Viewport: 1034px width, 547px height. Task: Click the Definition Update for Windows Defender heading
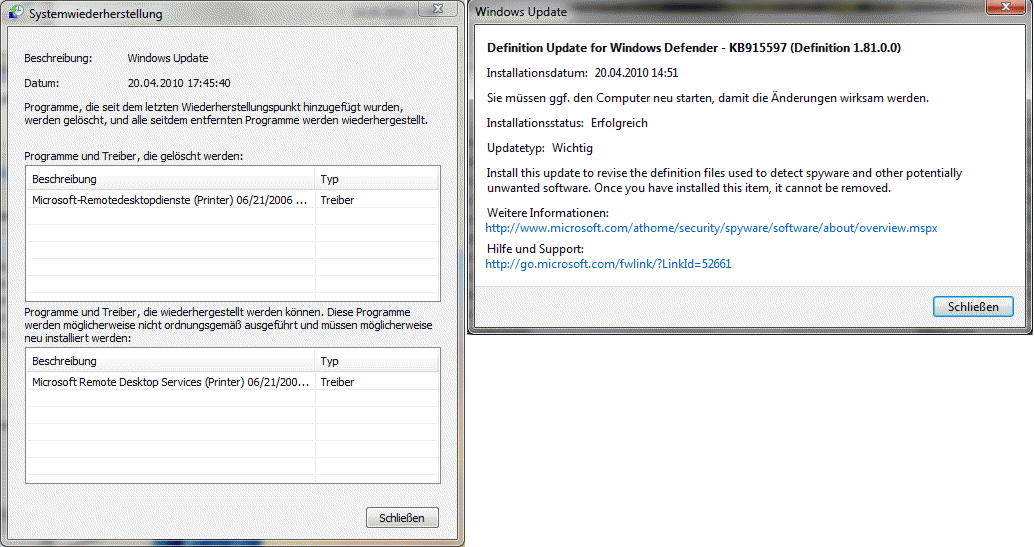[x=694, y=48]
